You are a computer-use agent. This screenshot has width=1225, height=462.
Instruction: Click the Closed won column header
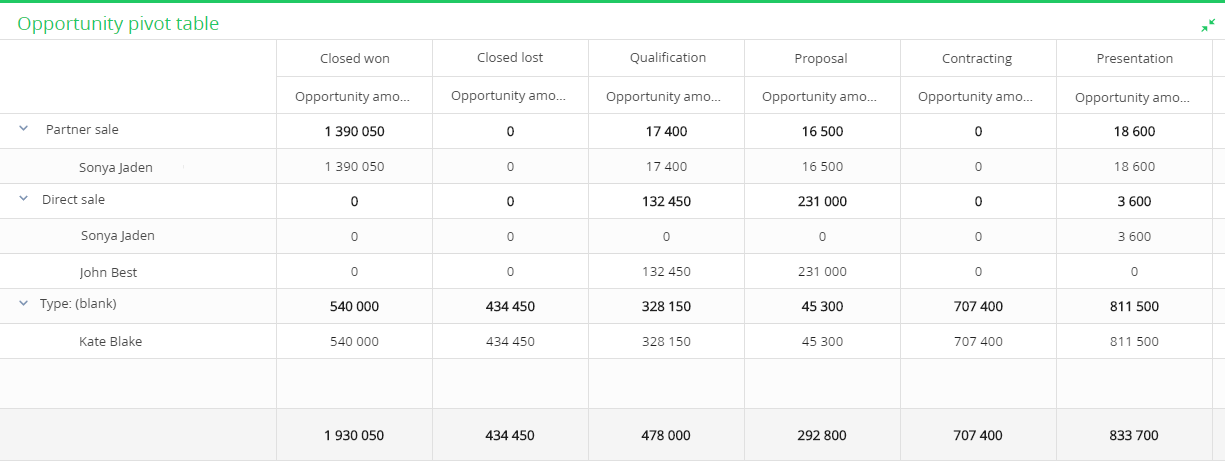click(x=355, y=58)
